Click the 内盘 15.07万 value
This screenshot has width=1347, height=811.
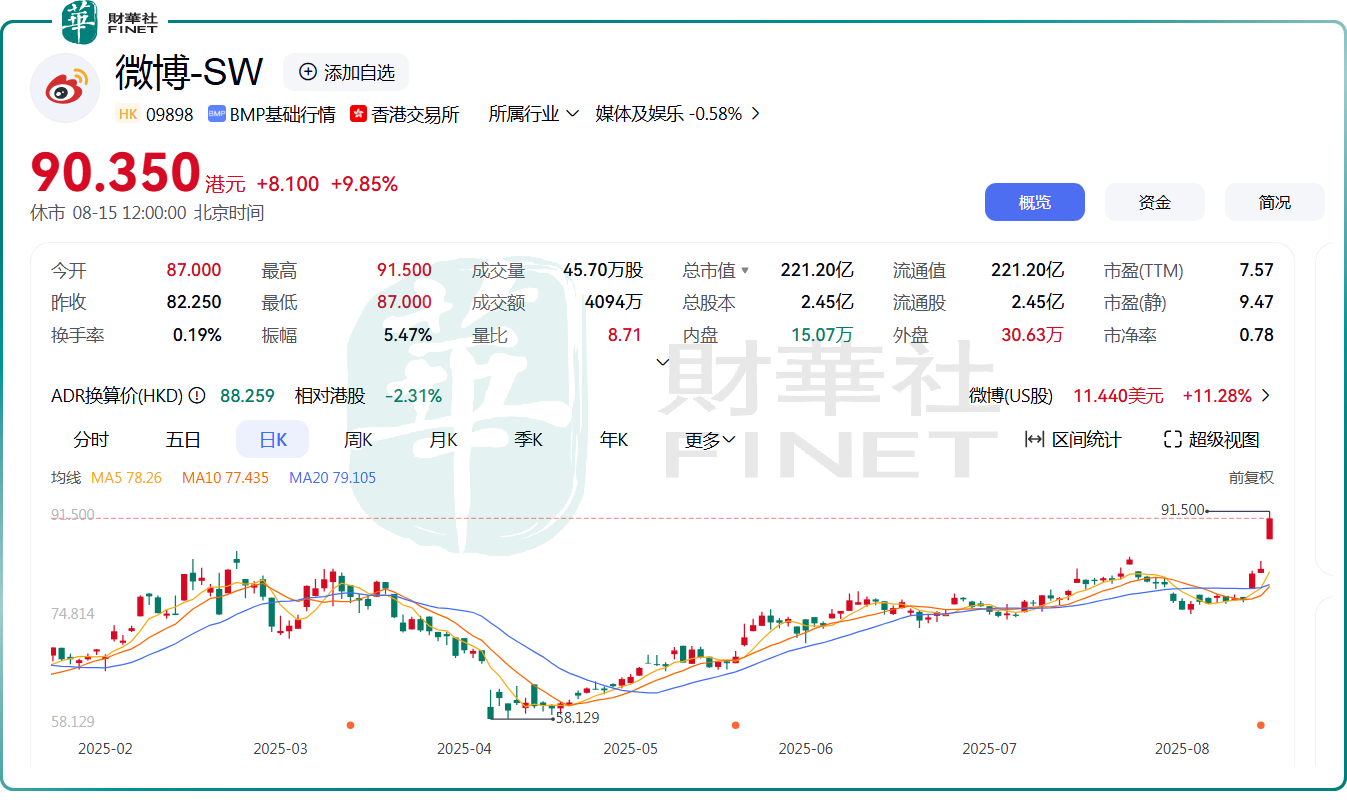coord(822,335)
